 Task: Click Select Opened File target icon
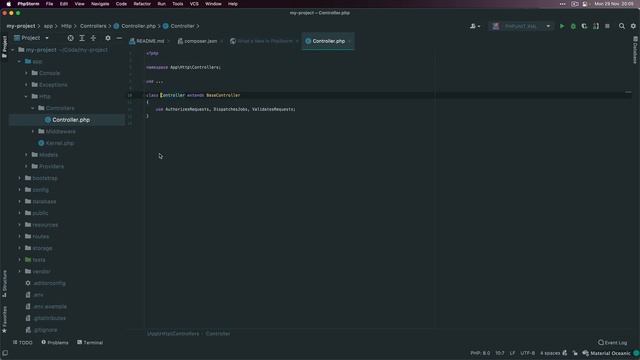coord(71,38)
